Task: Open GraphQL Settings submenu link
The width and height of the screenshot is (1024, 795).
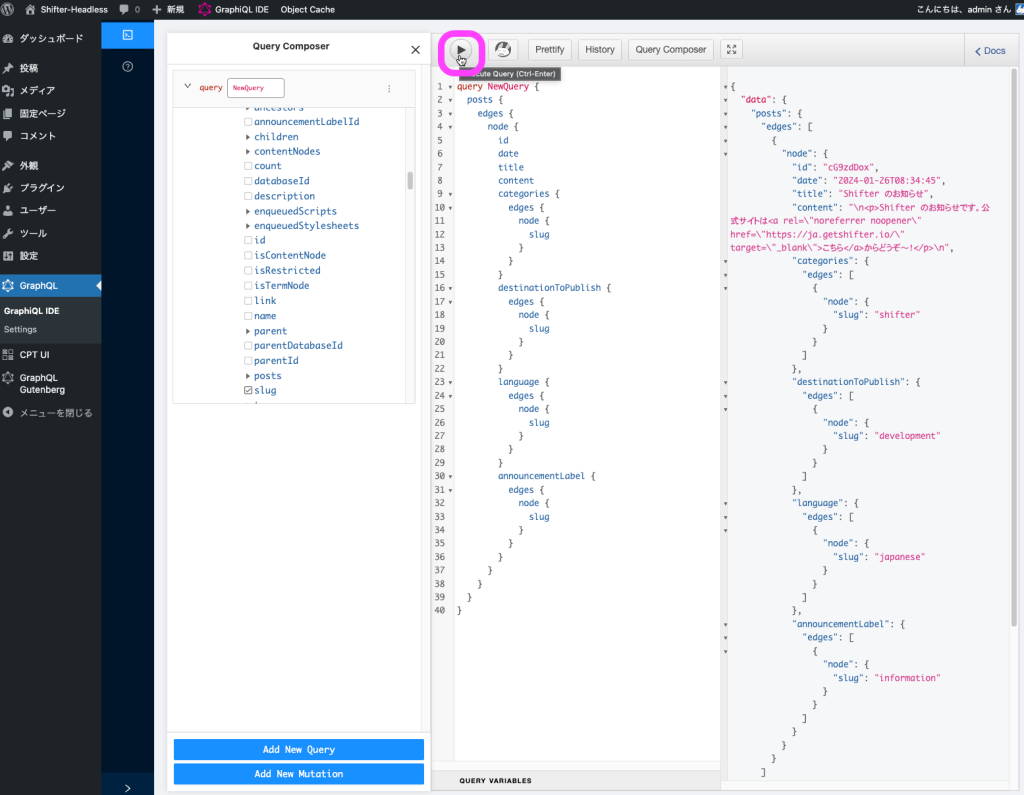Action: [20, 330]
